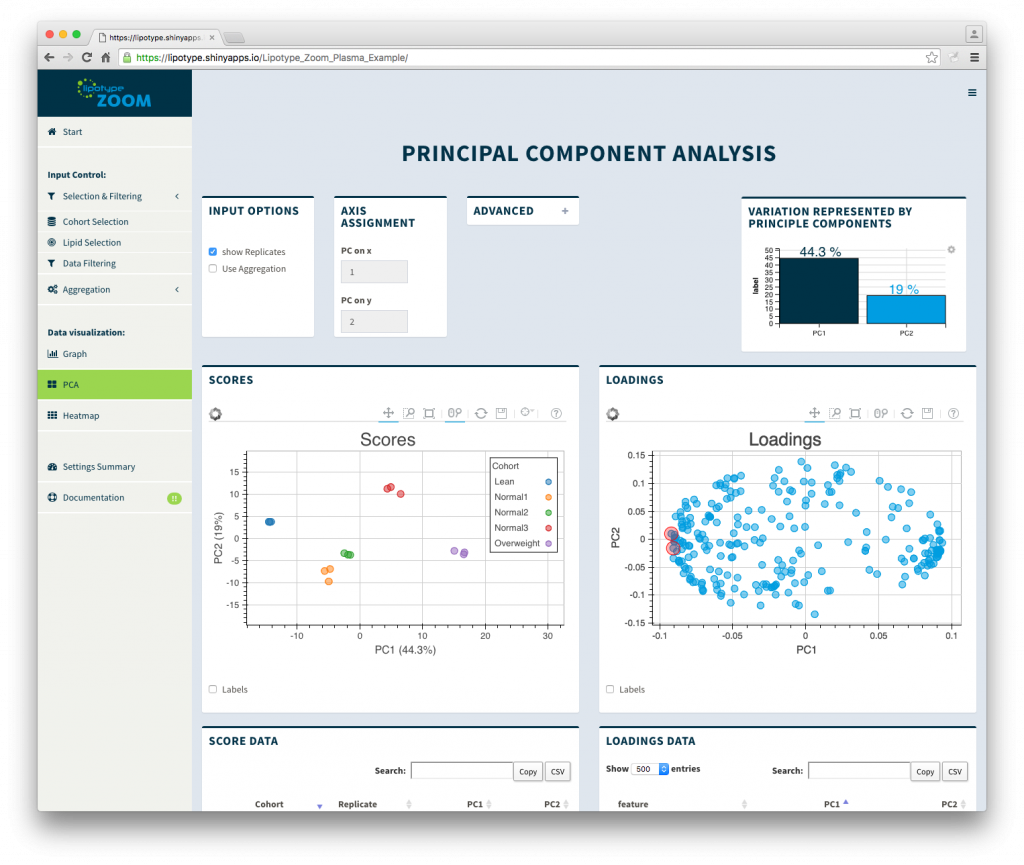Save the Loadings plot using the disk icon
The height and width of the screenshot is (865, 1024).
[x=927, y=413]
